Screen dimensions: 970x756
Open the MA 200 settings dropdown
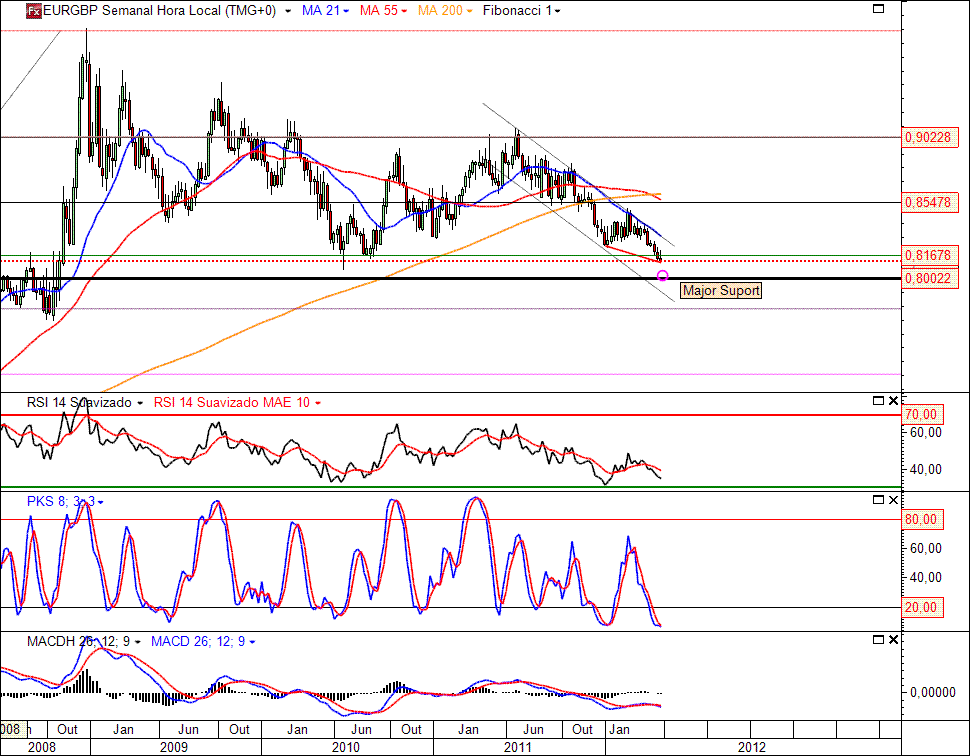click(x=469, y=11)
